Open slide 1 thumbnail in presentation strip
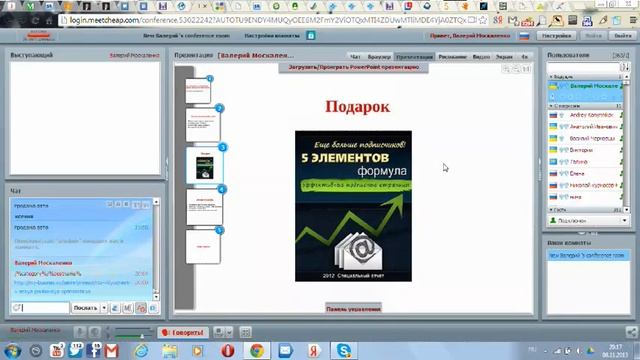This screenshot has width=640, height=360. click(198, 91)
